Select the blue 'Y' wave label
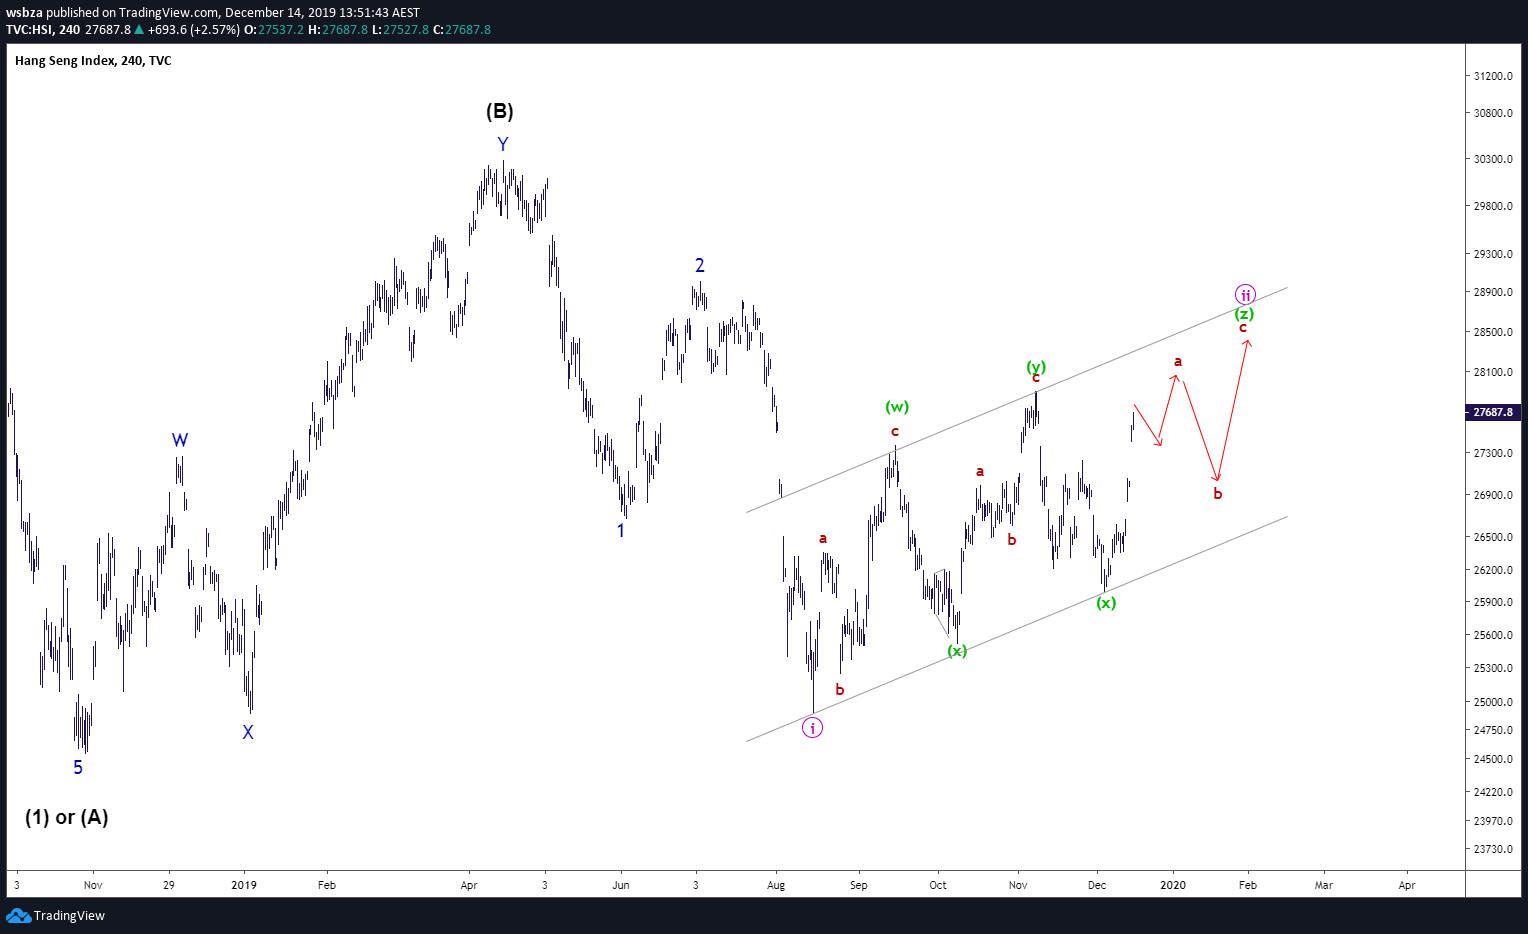 (x=503, y=144)
